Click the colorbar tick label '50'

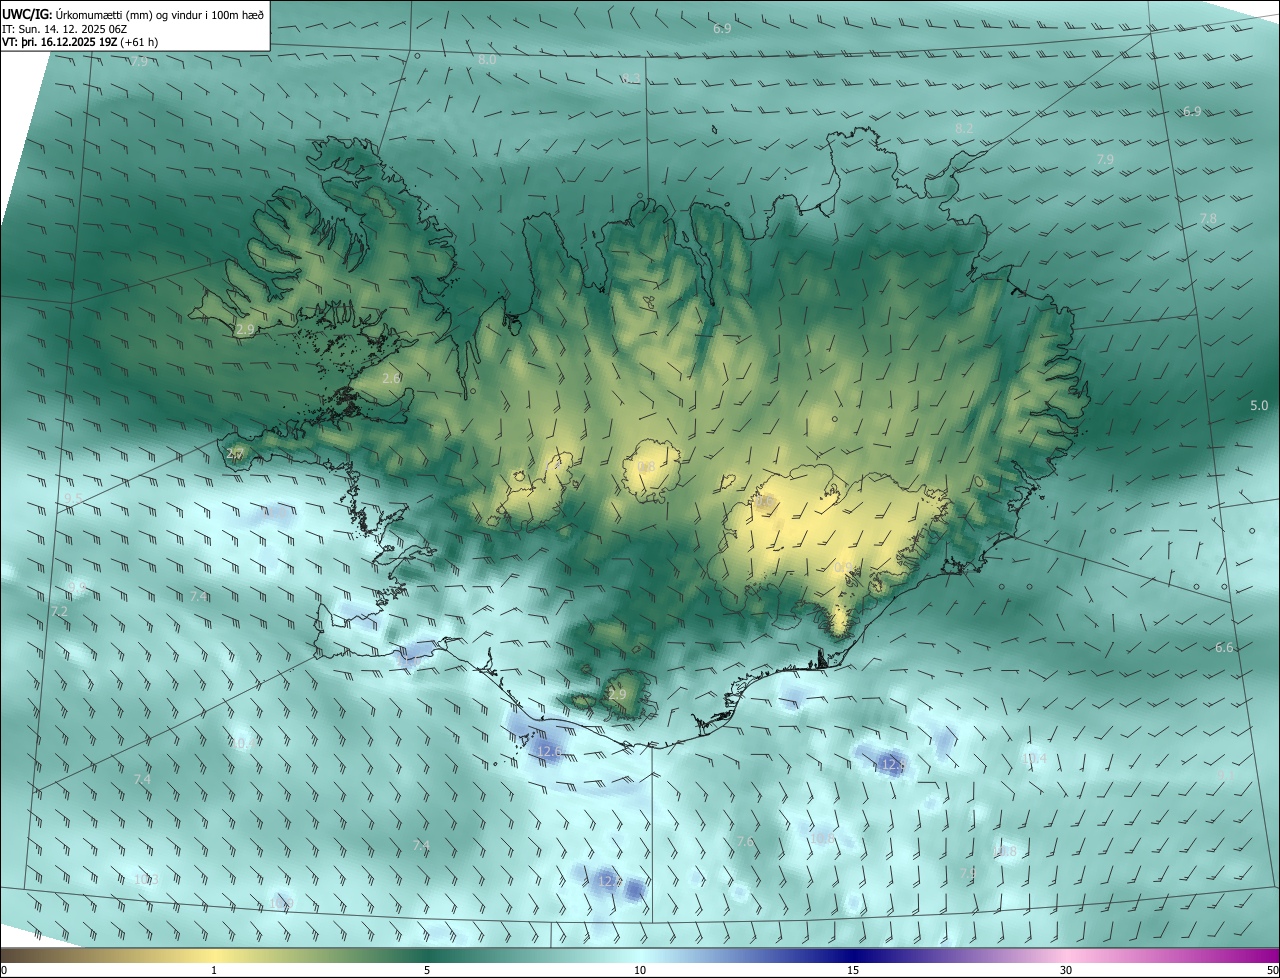1271,970
